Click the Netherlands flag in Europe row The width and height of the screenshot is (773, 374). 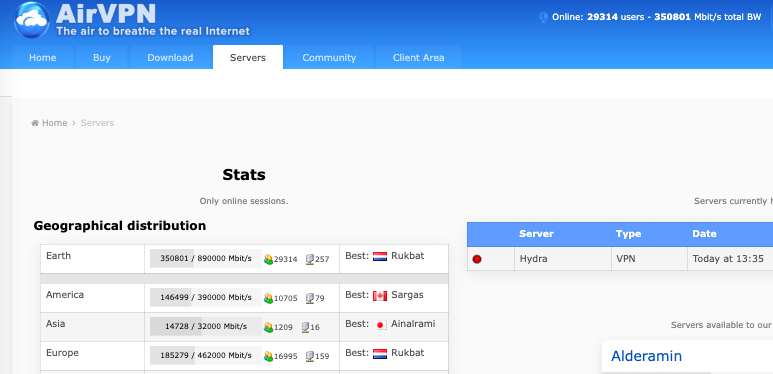click(x=380, y=353)
